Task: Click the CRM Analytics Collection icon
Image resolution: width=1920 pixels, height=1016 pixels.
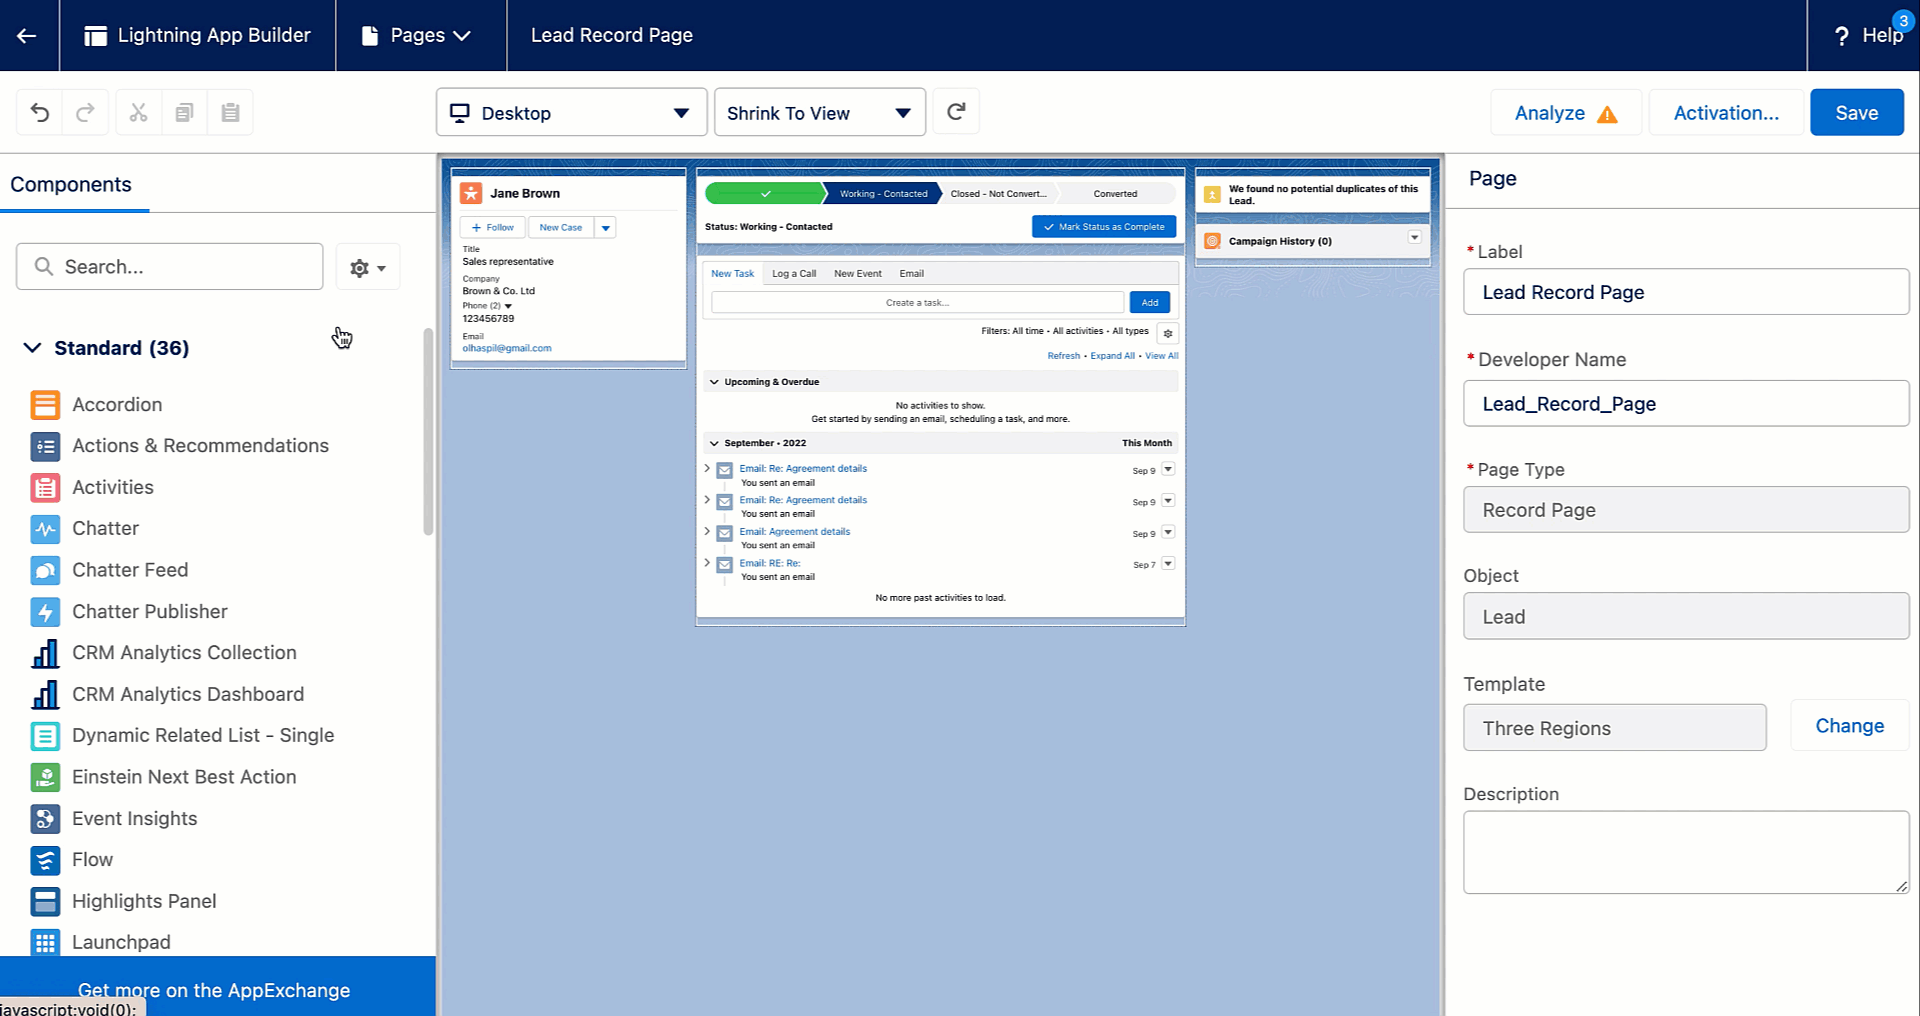Action: (45, 653)
